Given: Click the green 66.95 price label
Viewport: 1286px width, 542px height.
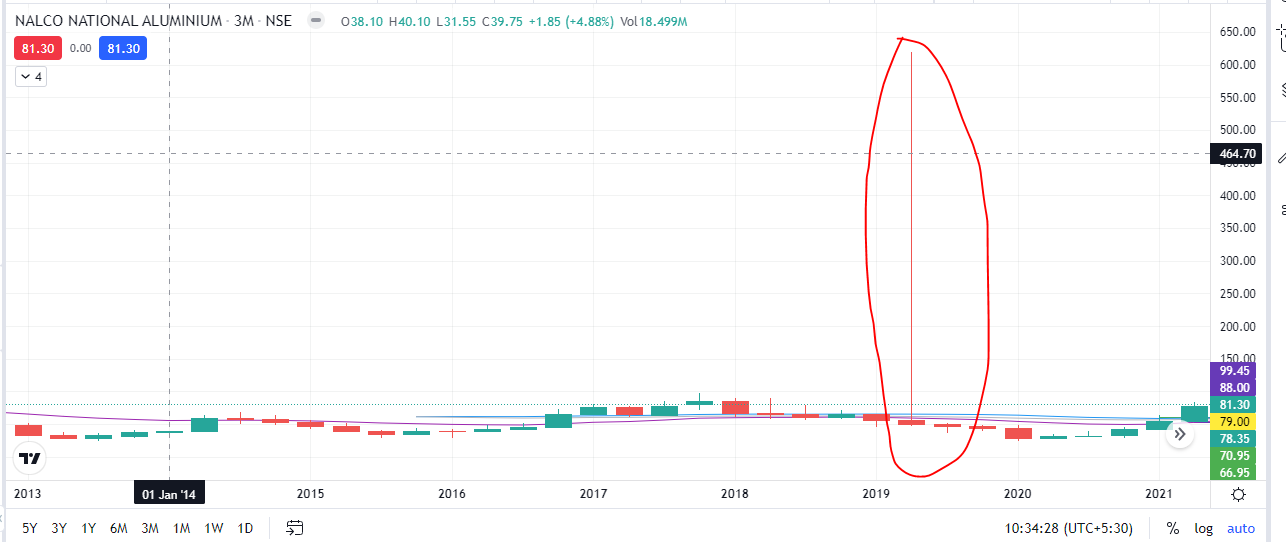Looking at the screenshot, I should (1235, 472).
